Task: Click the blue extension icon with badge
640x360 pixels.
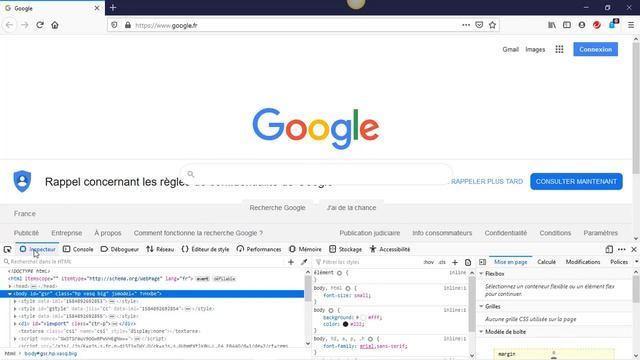Action: coord(613,24)
